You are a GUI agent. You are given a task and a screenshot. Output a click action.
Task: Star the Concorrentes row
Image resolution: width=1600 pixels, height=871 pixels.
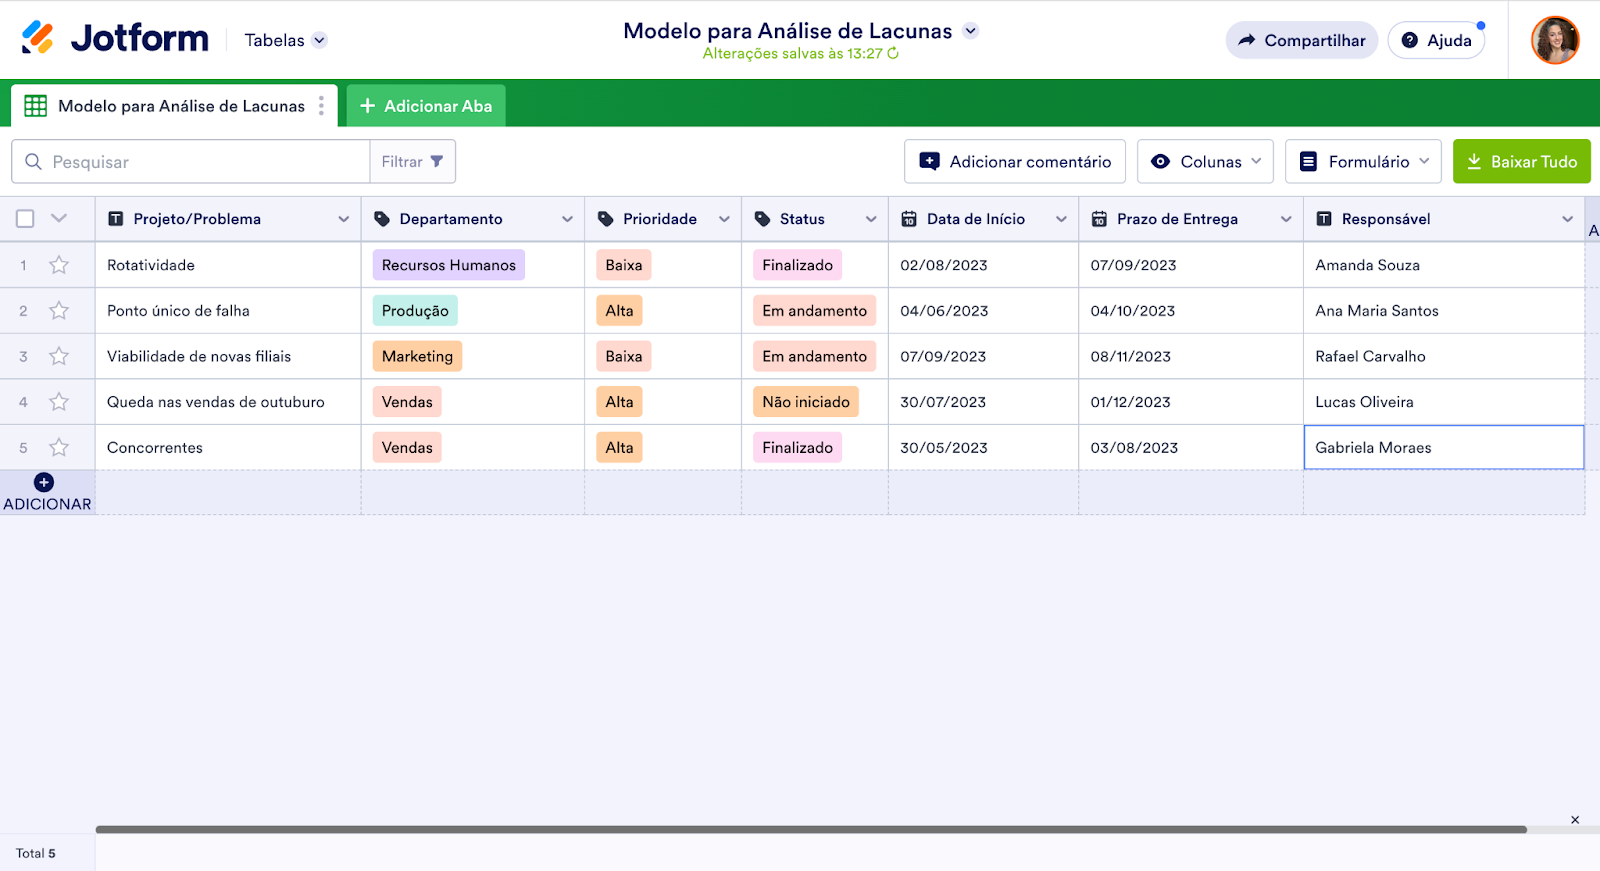pos(59,448)
